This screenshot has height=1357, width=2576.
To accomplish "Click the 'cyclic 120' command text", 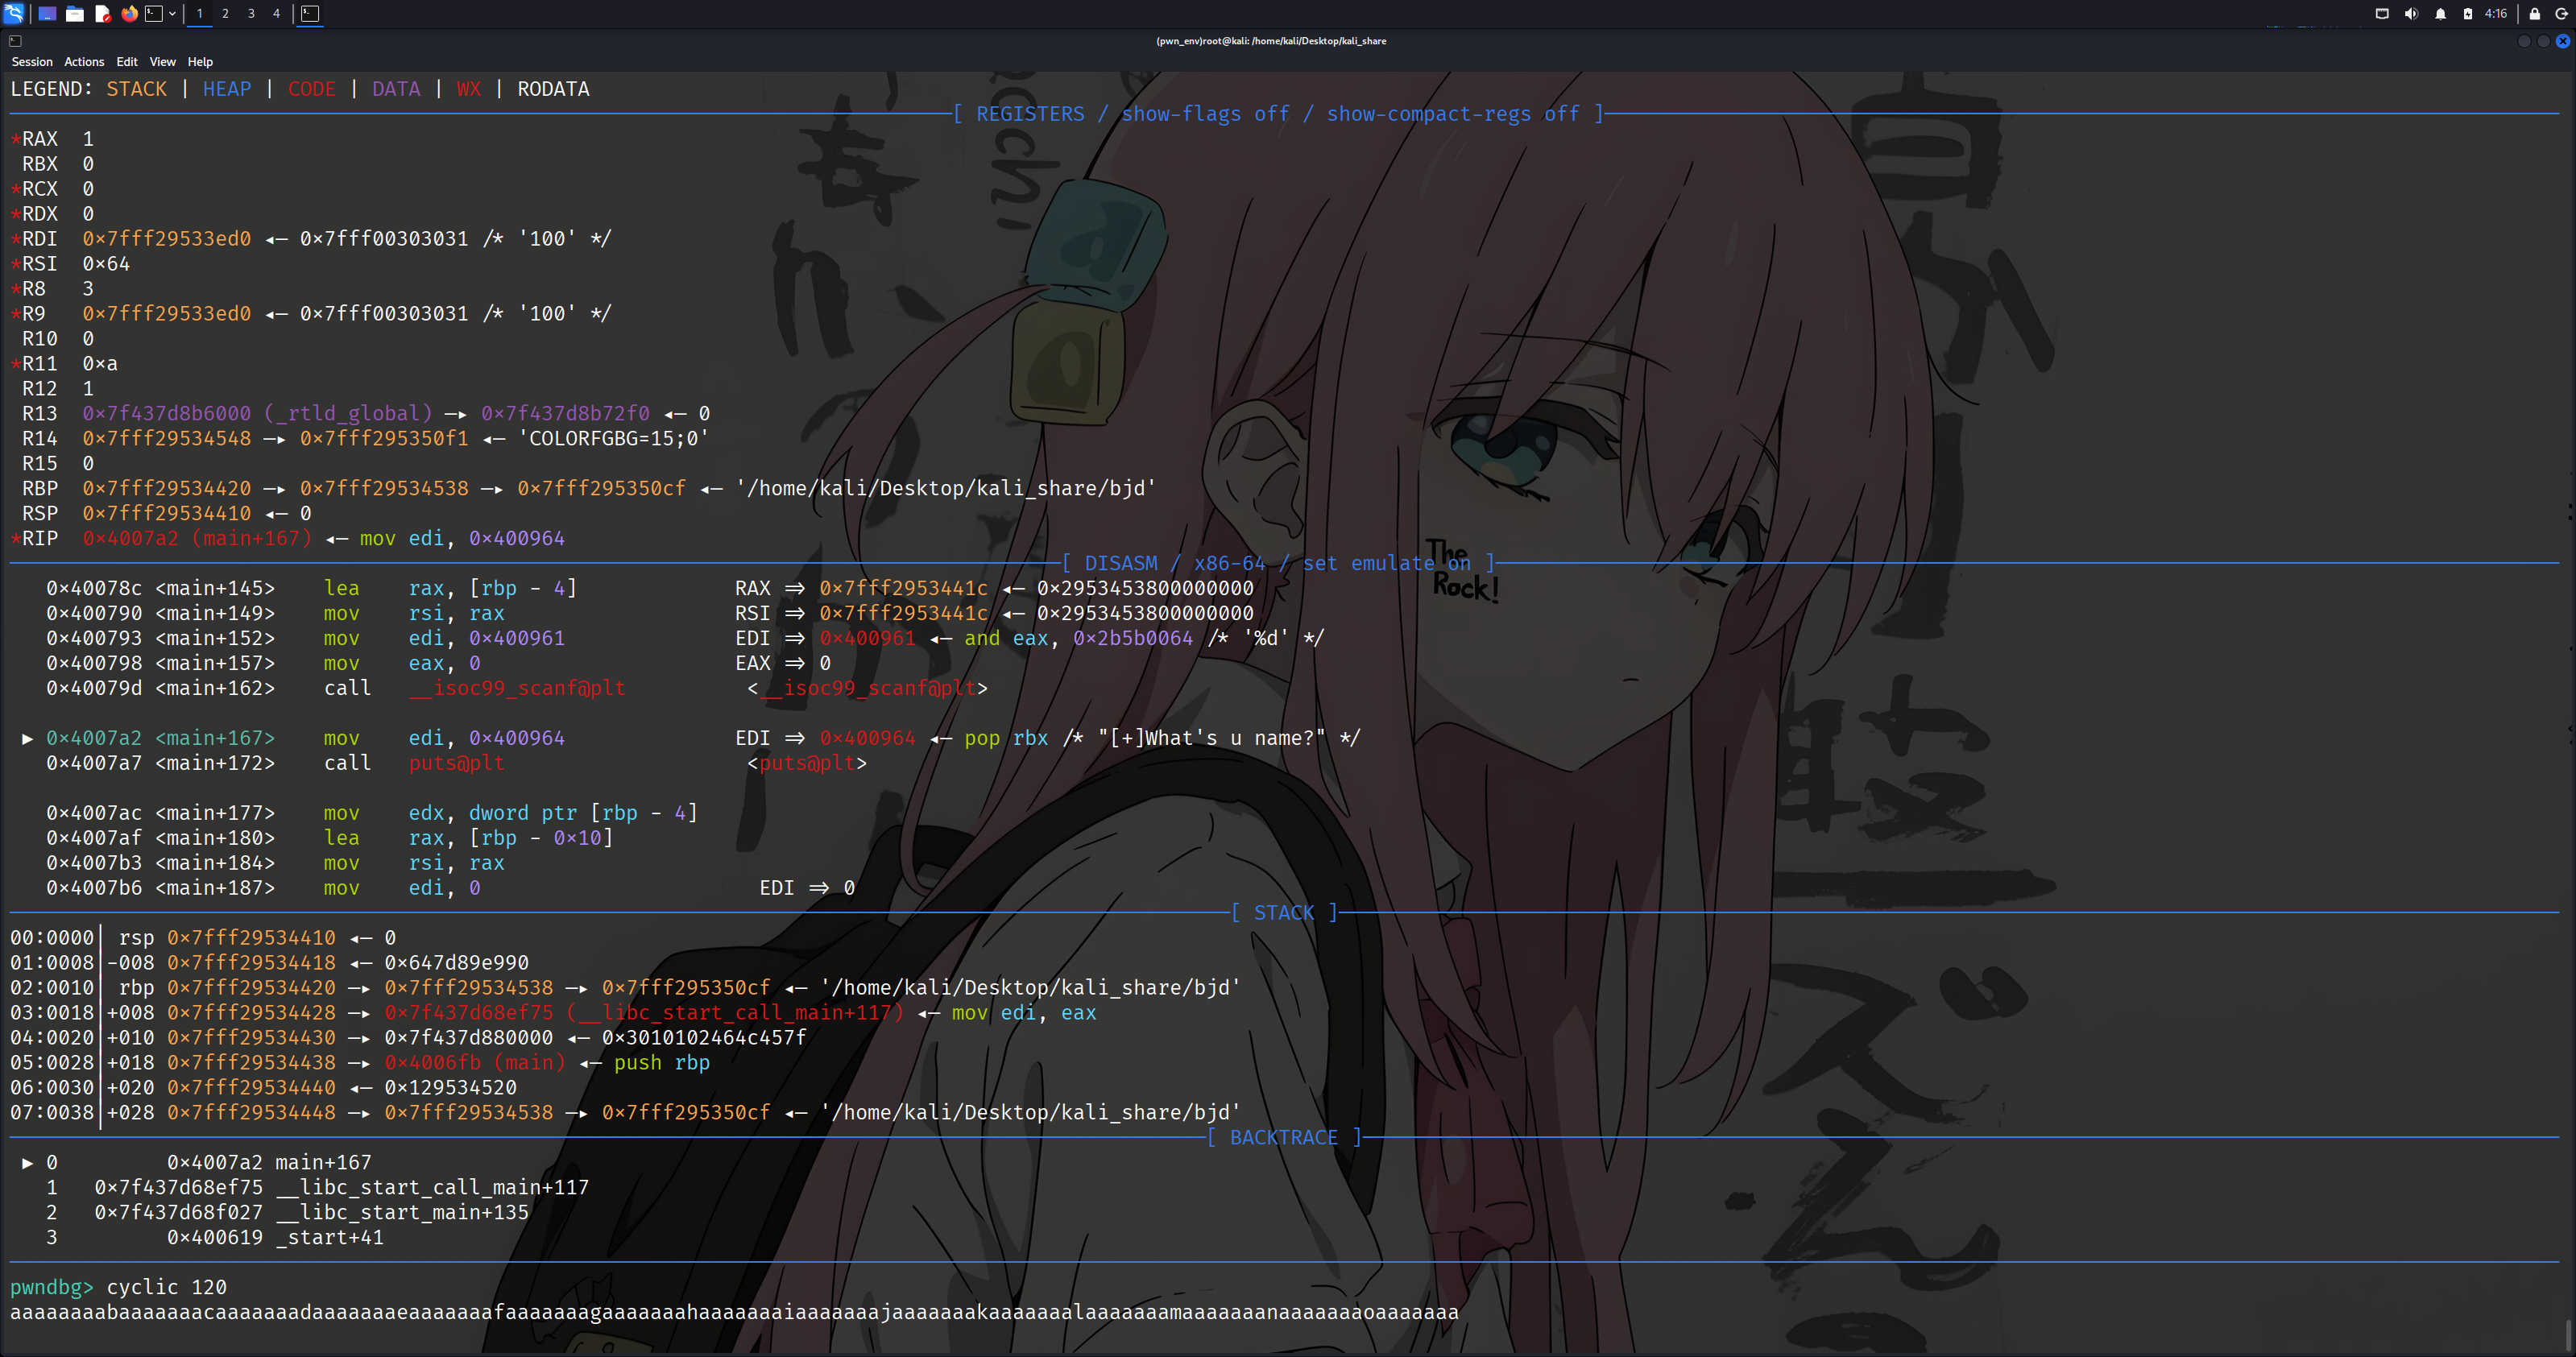I will tap(167, 1288).
